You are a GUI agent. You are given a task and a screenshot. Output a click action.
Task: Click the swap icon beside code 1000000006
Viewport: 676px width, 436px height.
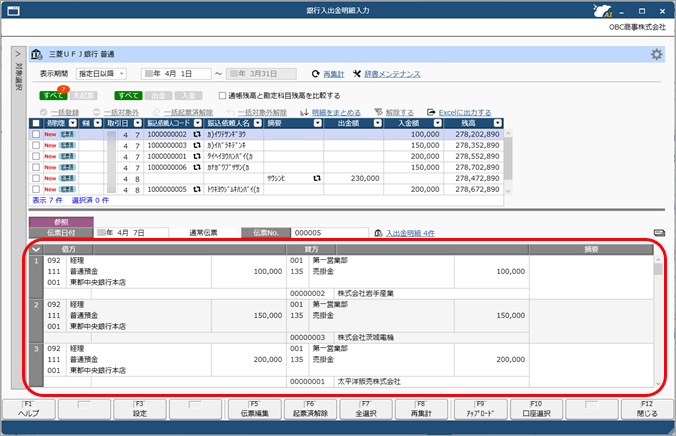coord(197,167)
